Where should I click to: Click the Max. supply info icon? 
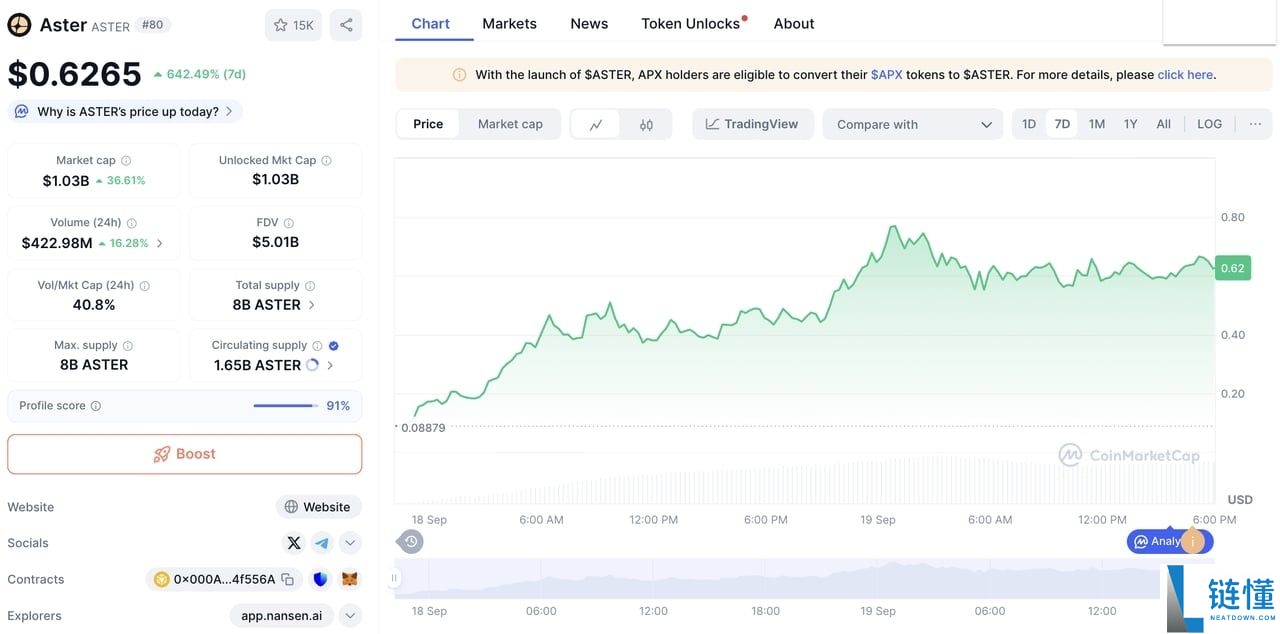[128, 345]
